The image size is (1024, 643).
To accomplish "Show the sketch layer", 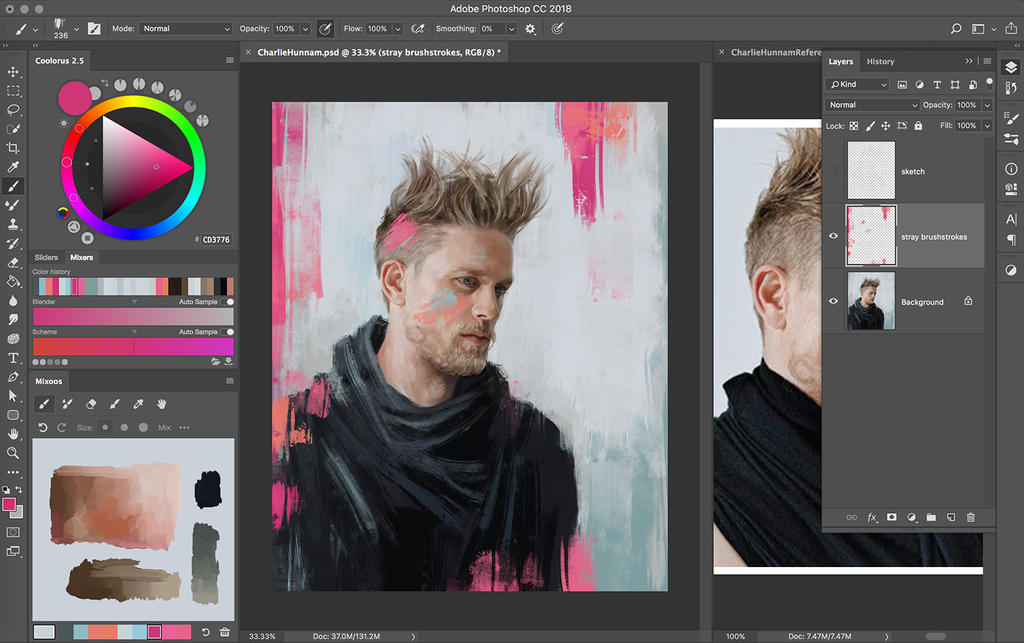I will [x=834, y=171].
